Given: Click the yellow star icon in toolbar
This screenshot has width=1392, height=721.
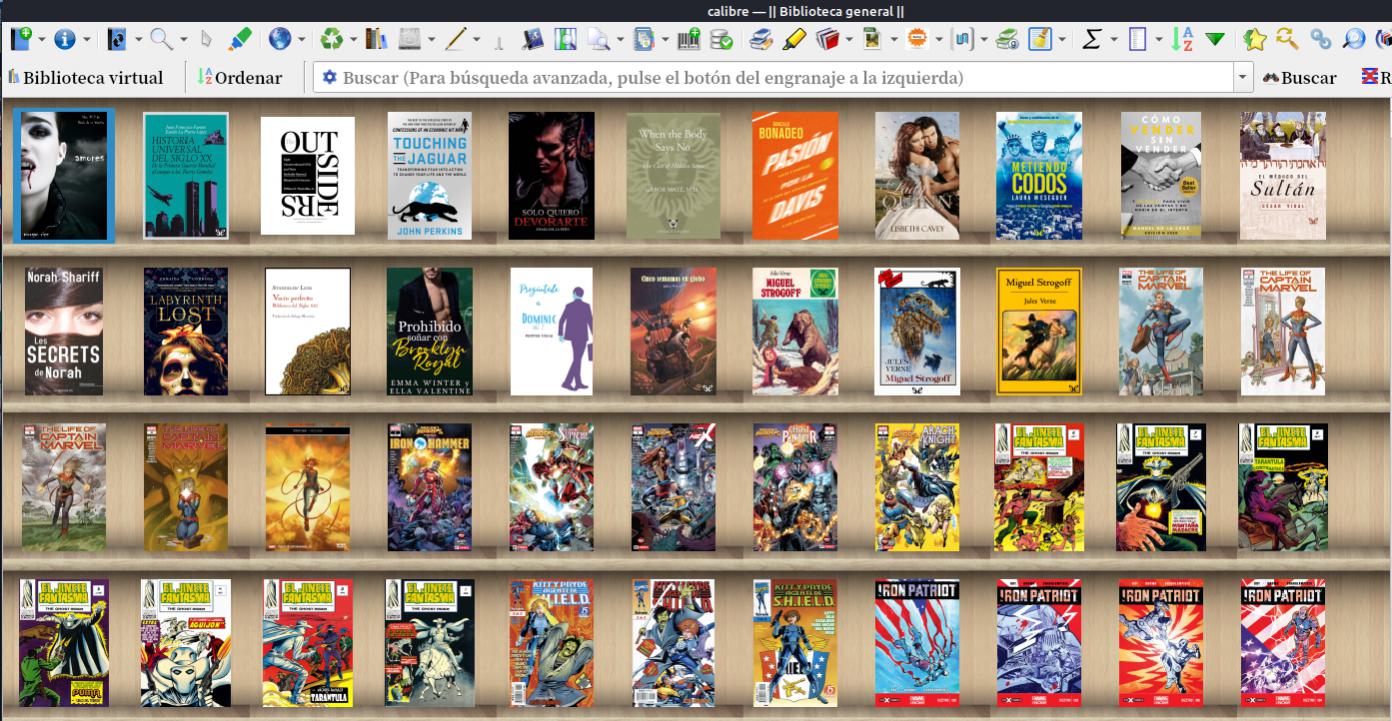Looking at the screenshot, I should pos(1255,39).
